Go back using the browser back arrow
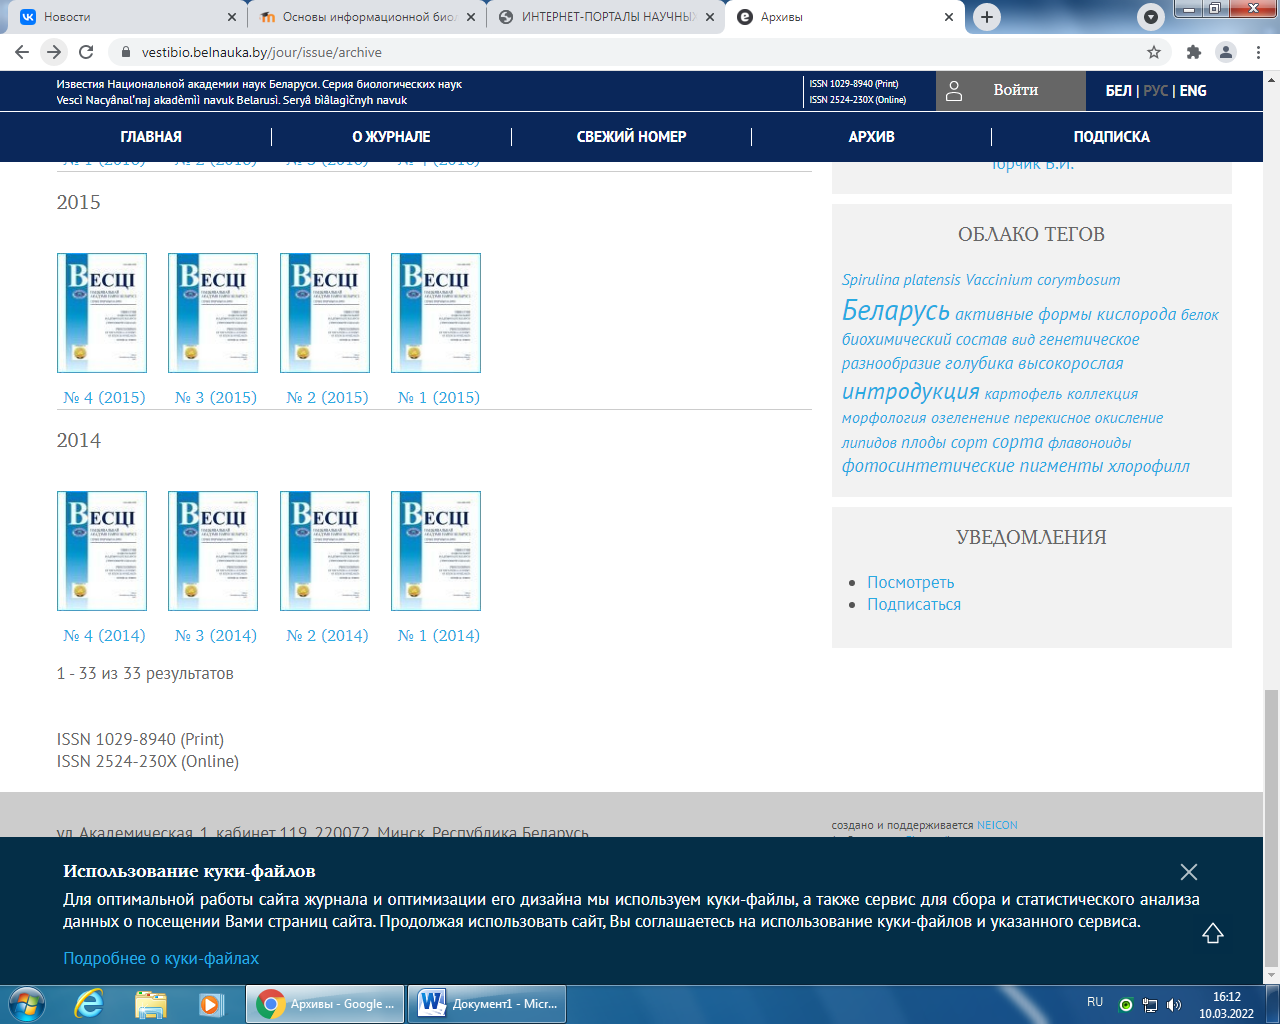 22,52
